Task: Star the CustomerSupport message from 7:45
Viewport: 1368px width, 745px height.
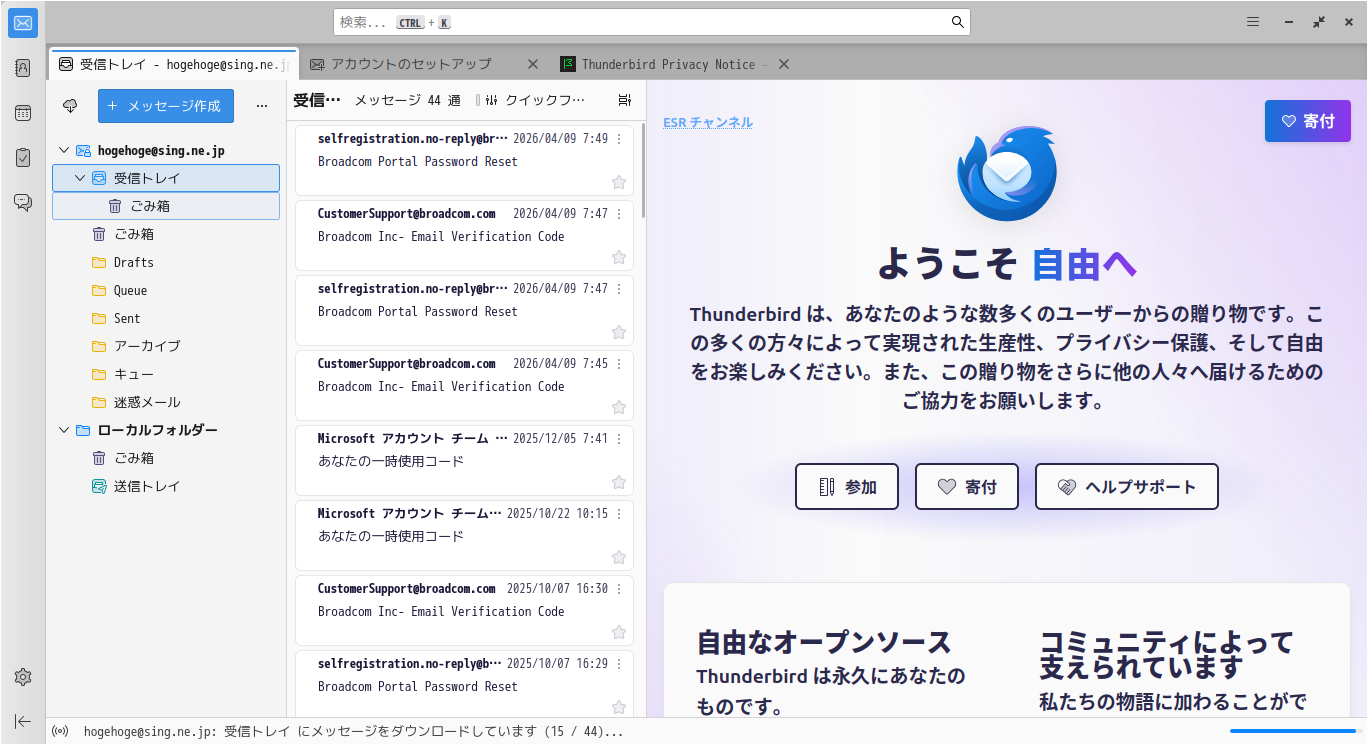Action: (x=619, y=407)
